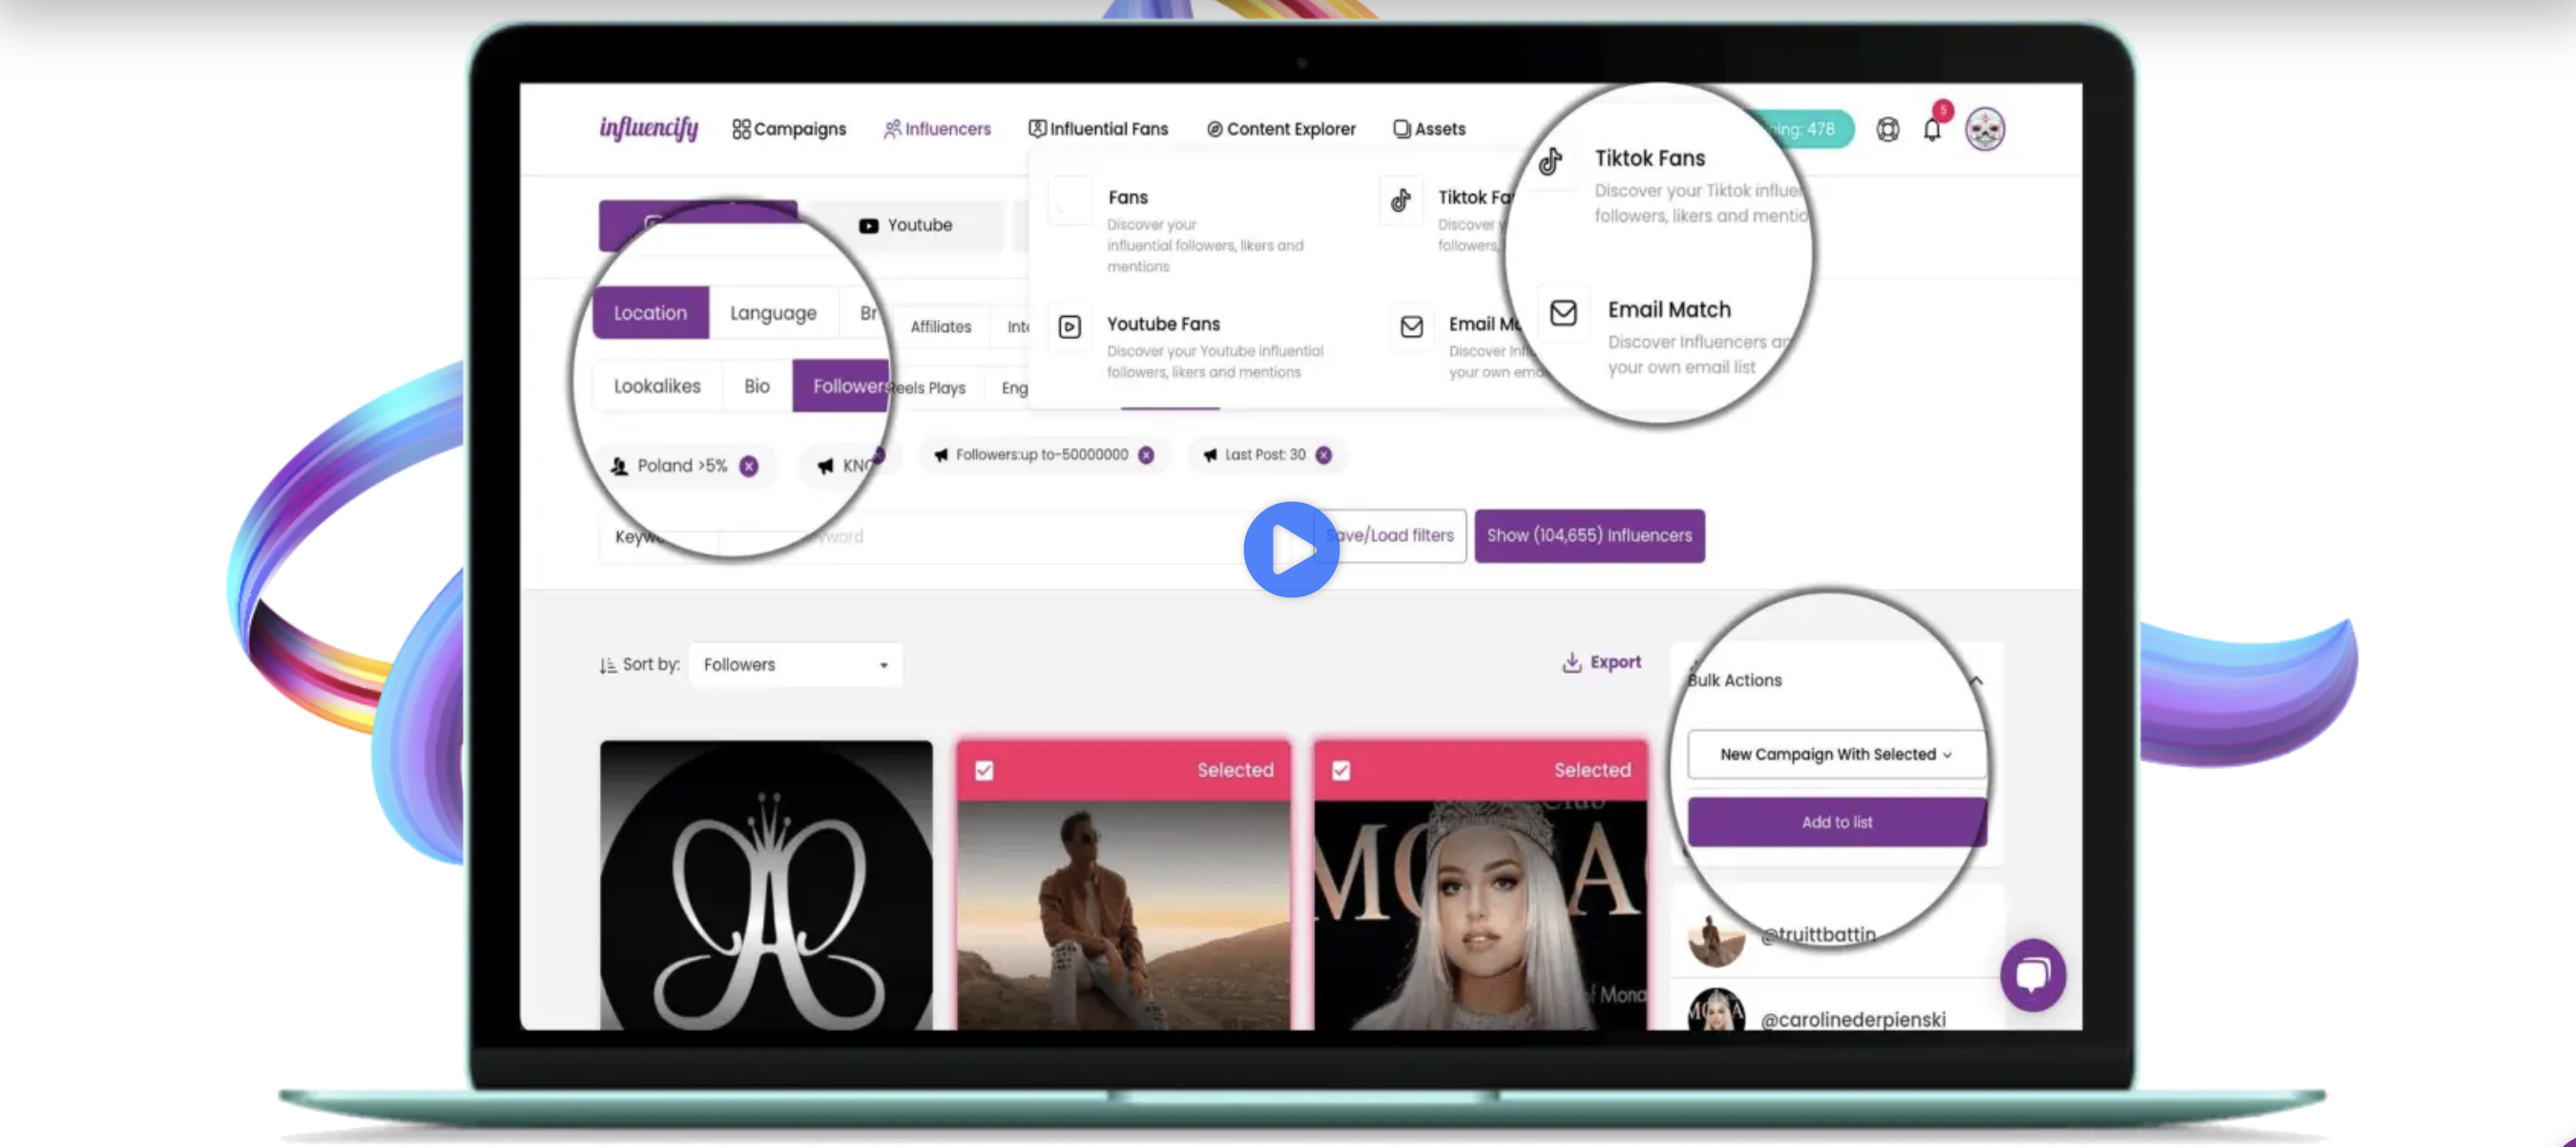Open the Content Explorer section

click(1281, 129)
